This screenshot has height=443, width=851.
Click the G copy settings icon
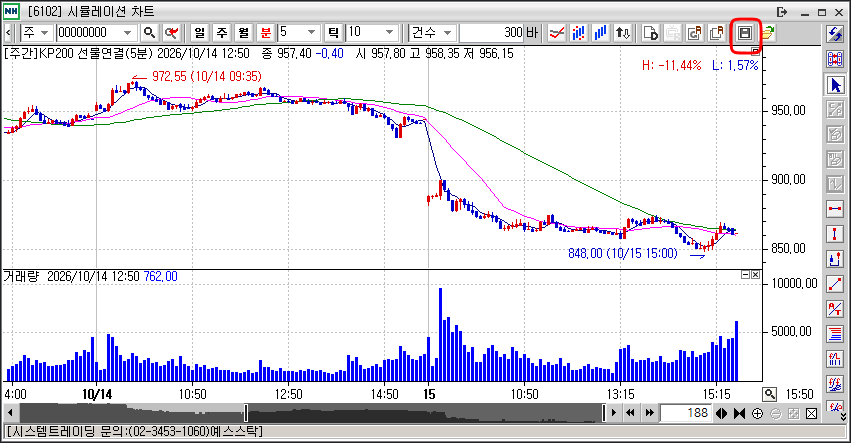694,33
